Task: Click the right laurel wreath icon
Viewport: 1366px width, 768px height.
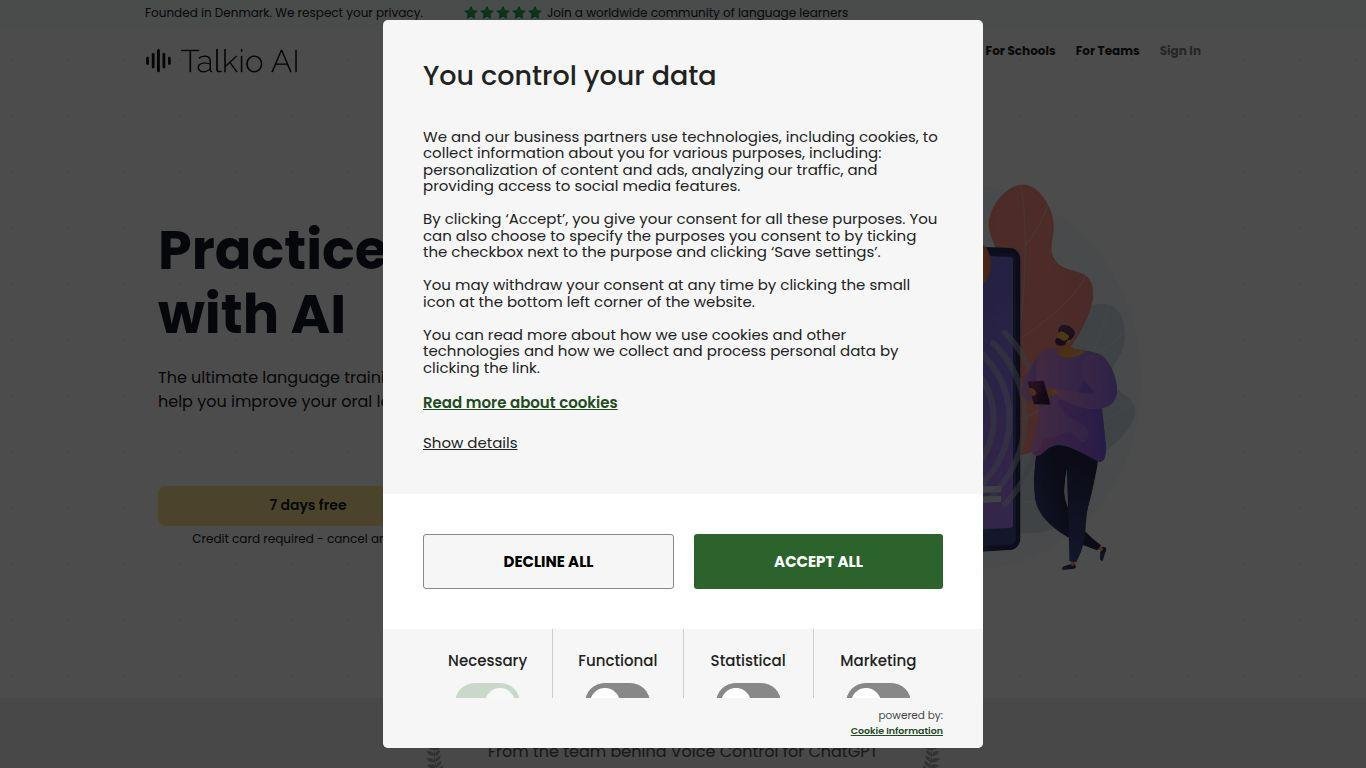Action: 931,757
